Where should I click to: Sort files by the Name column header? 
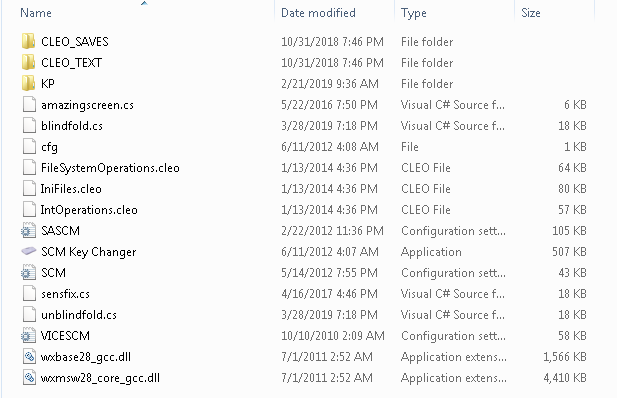36,13
